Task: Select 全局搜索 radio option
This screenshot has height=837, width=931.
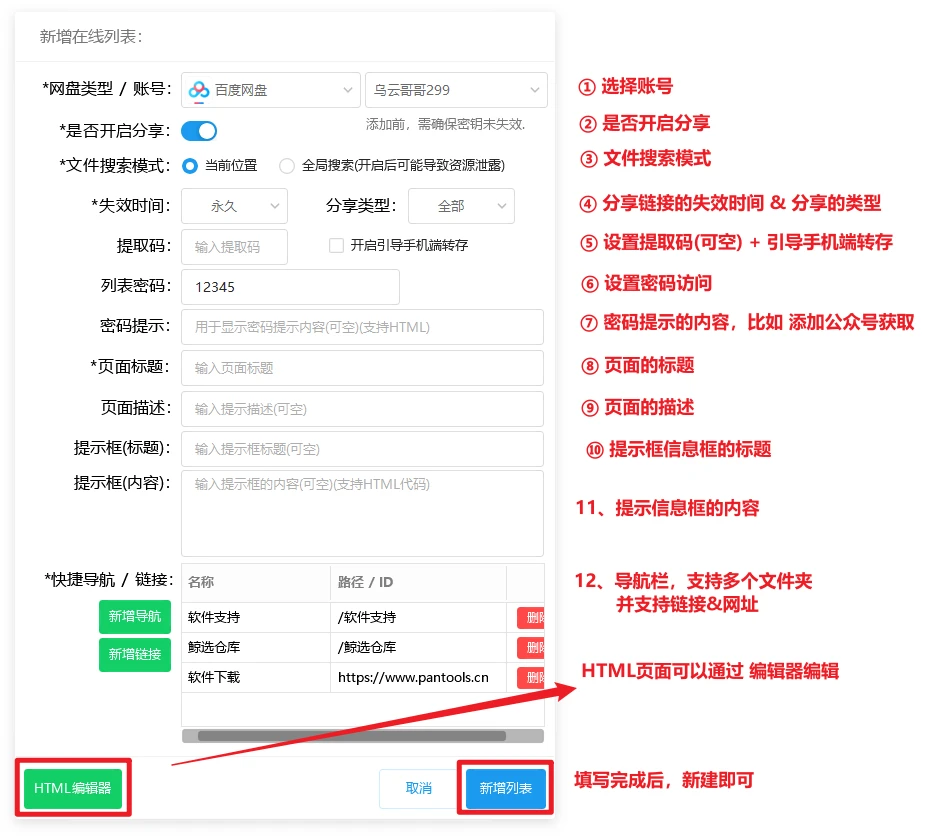Action: pyautogui.click(x=287, y=166)
